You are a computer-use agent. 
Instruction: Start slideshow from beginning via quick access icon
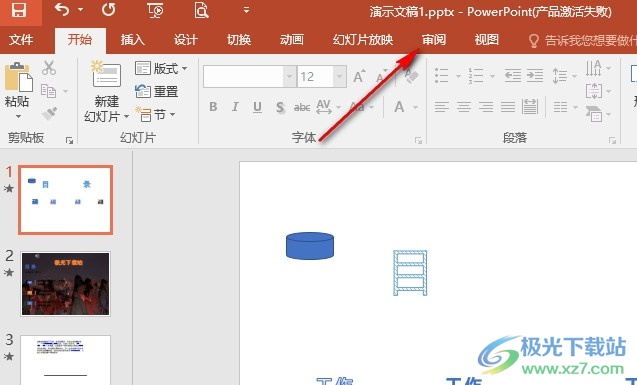[x=155, y=10]
